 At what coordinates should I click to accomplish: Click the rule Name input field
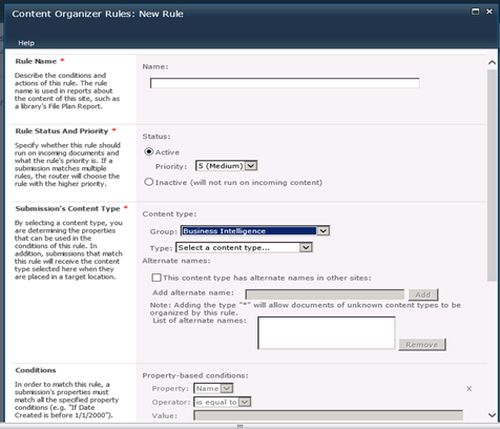tap(285, 83)
